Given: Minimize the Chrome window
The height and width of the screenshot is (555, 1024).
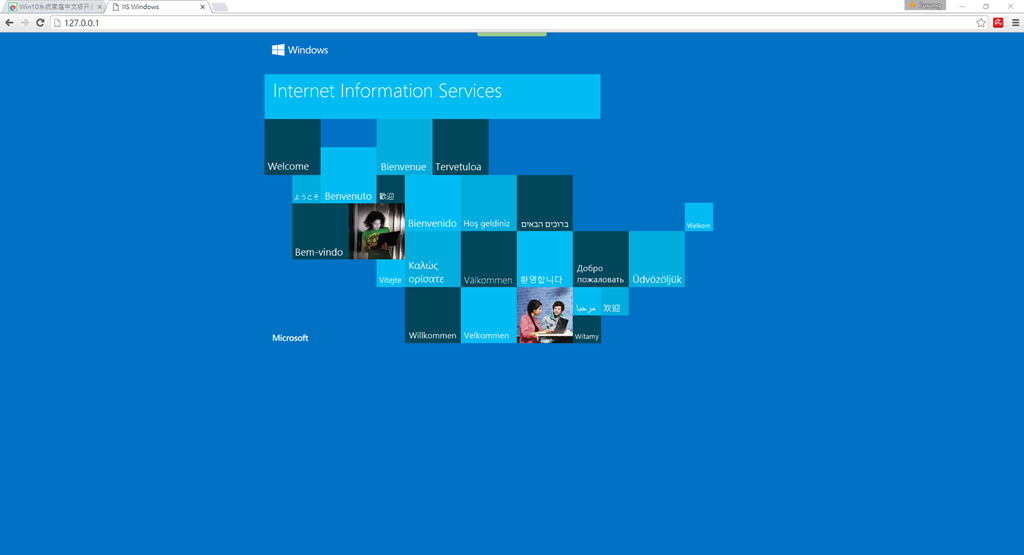Looking at the screenshot, I should click(962, 6).
